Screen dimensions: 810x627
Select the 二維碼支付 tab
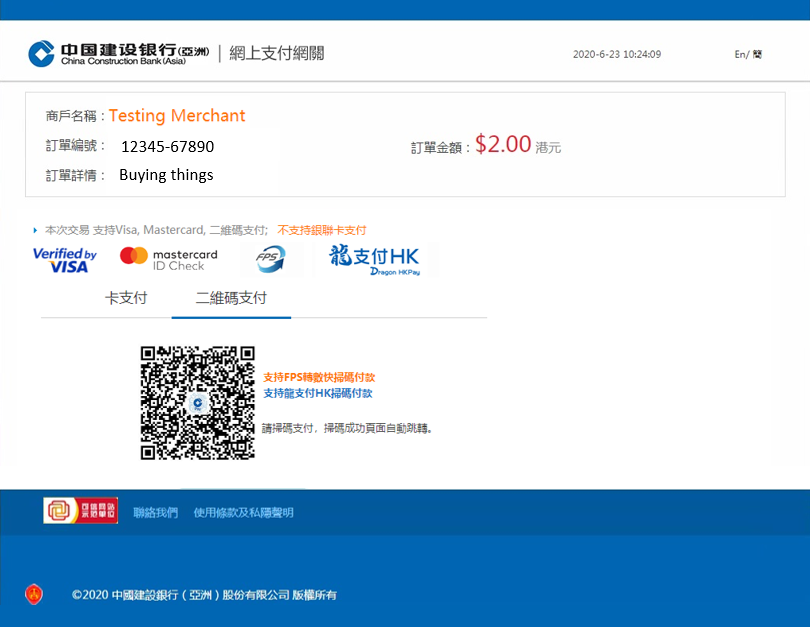[x=231, y=298]
